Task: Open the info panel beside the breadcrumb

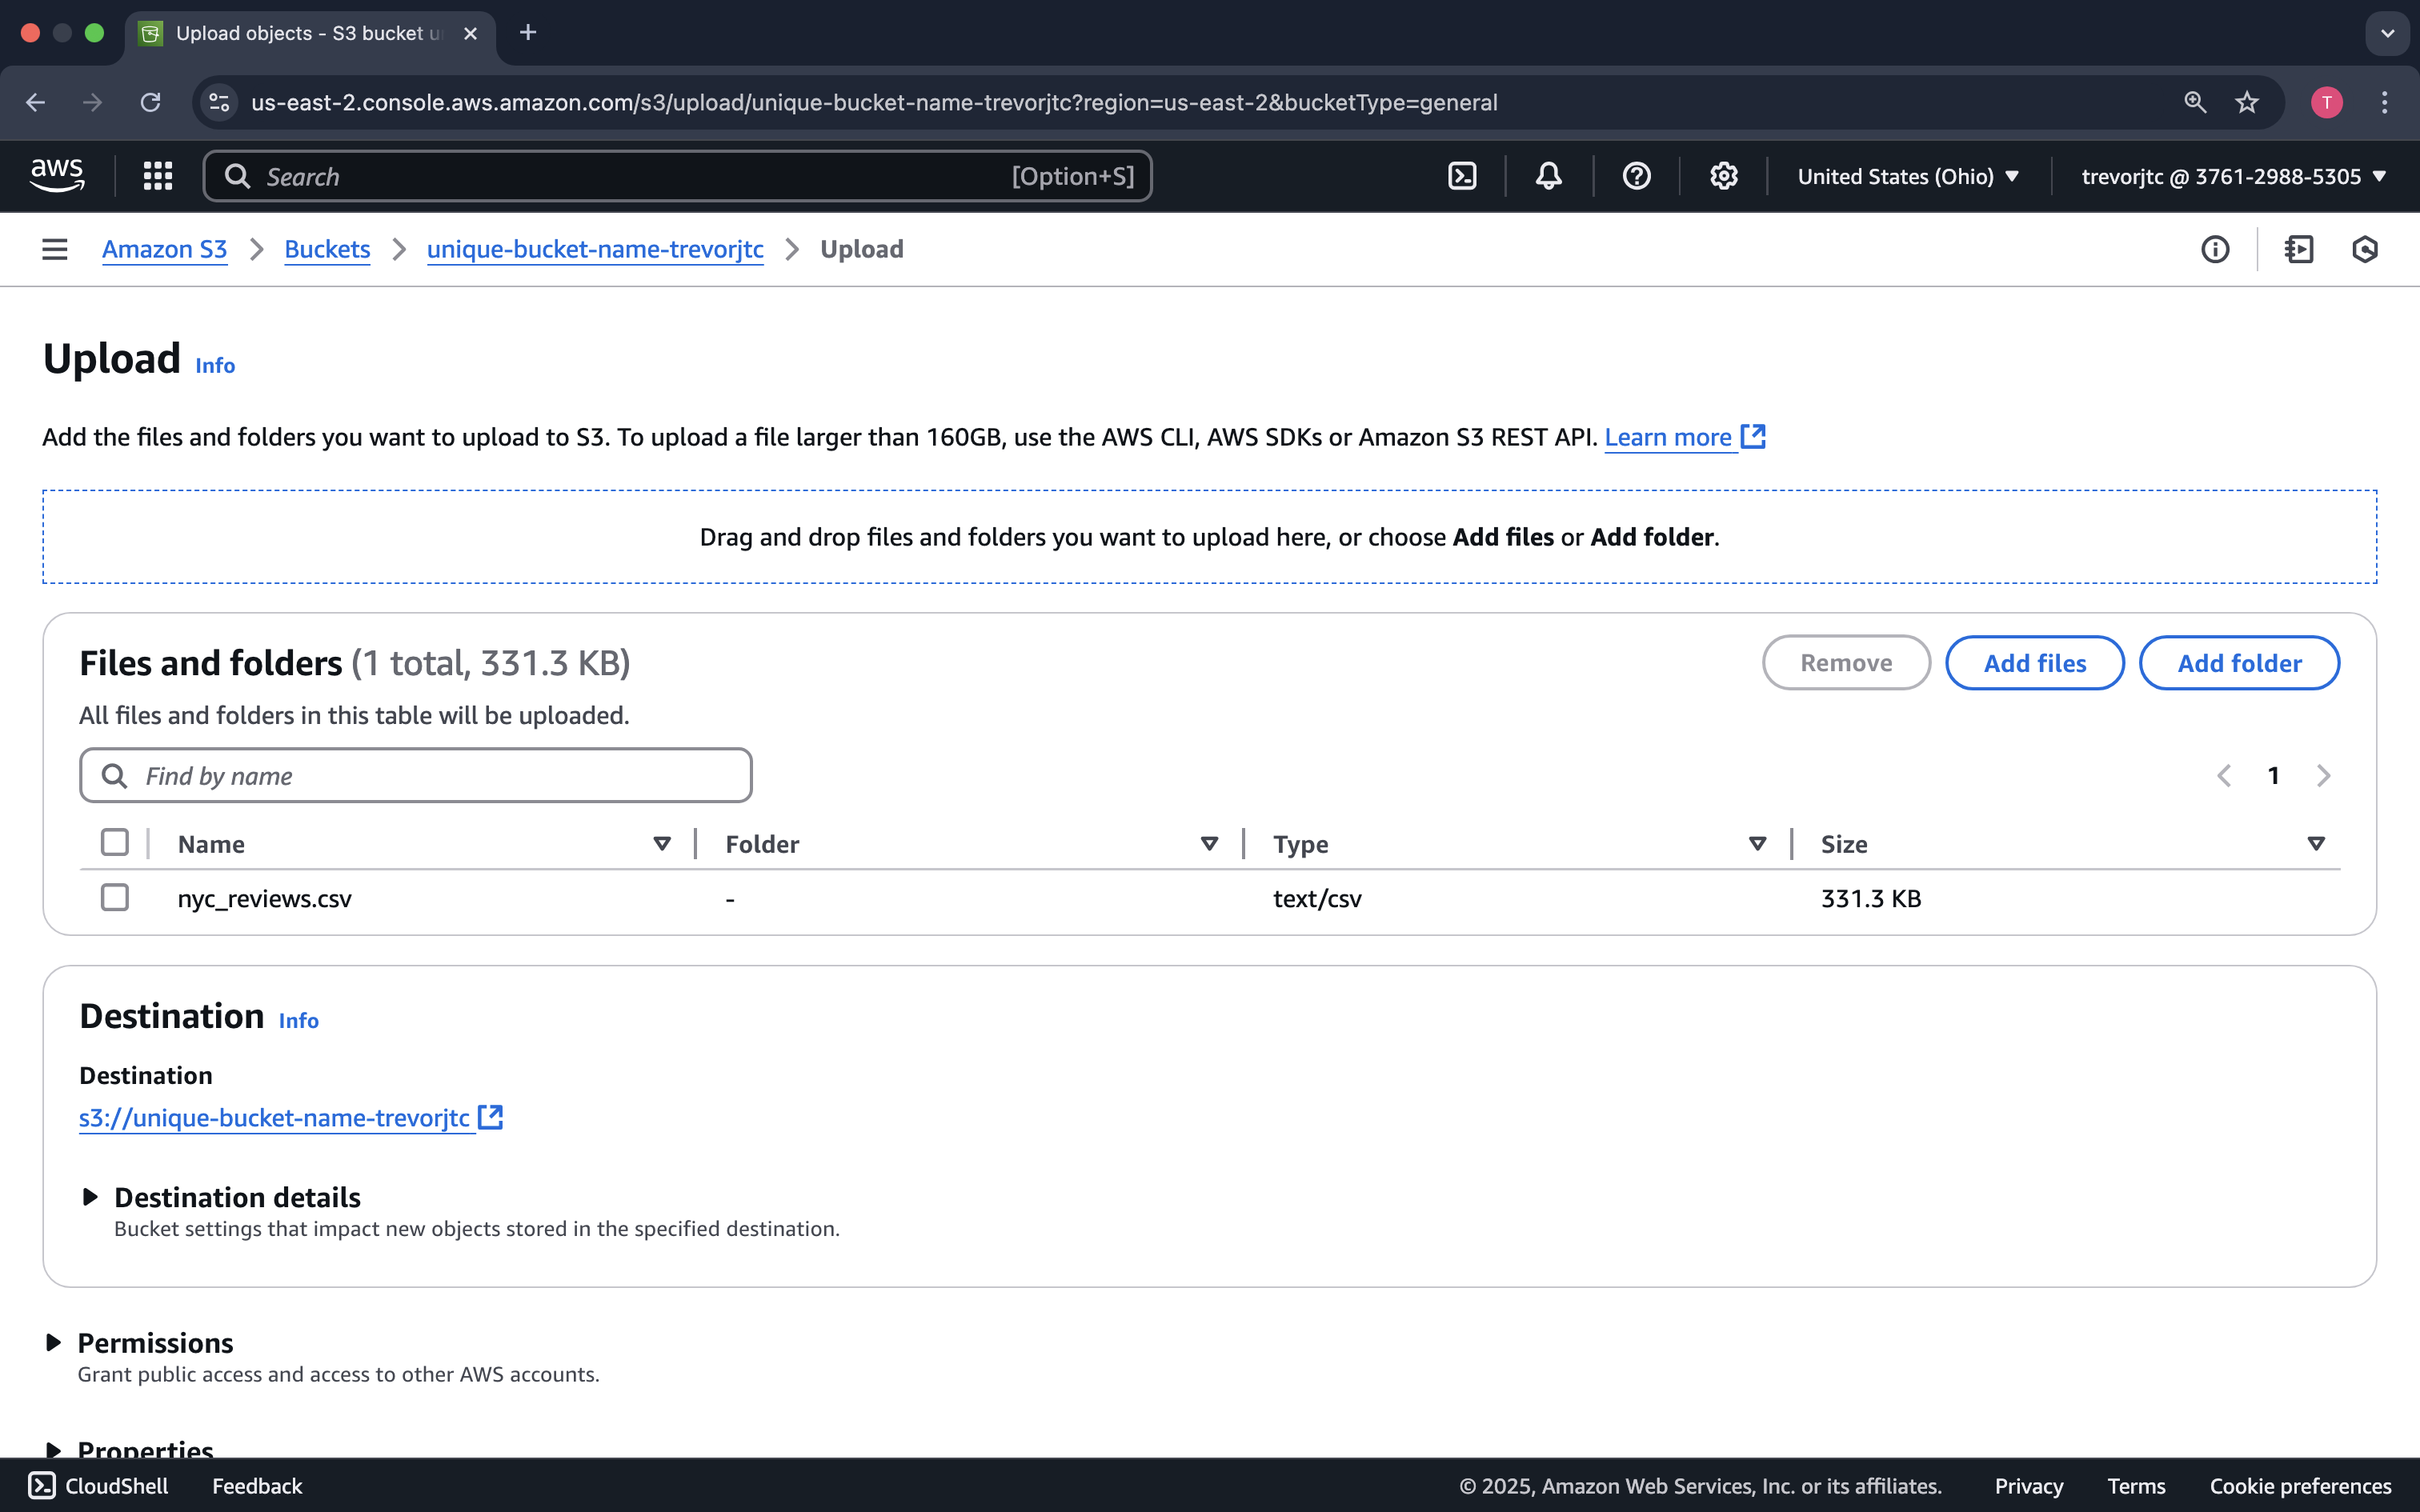Action: (2214, 249)
